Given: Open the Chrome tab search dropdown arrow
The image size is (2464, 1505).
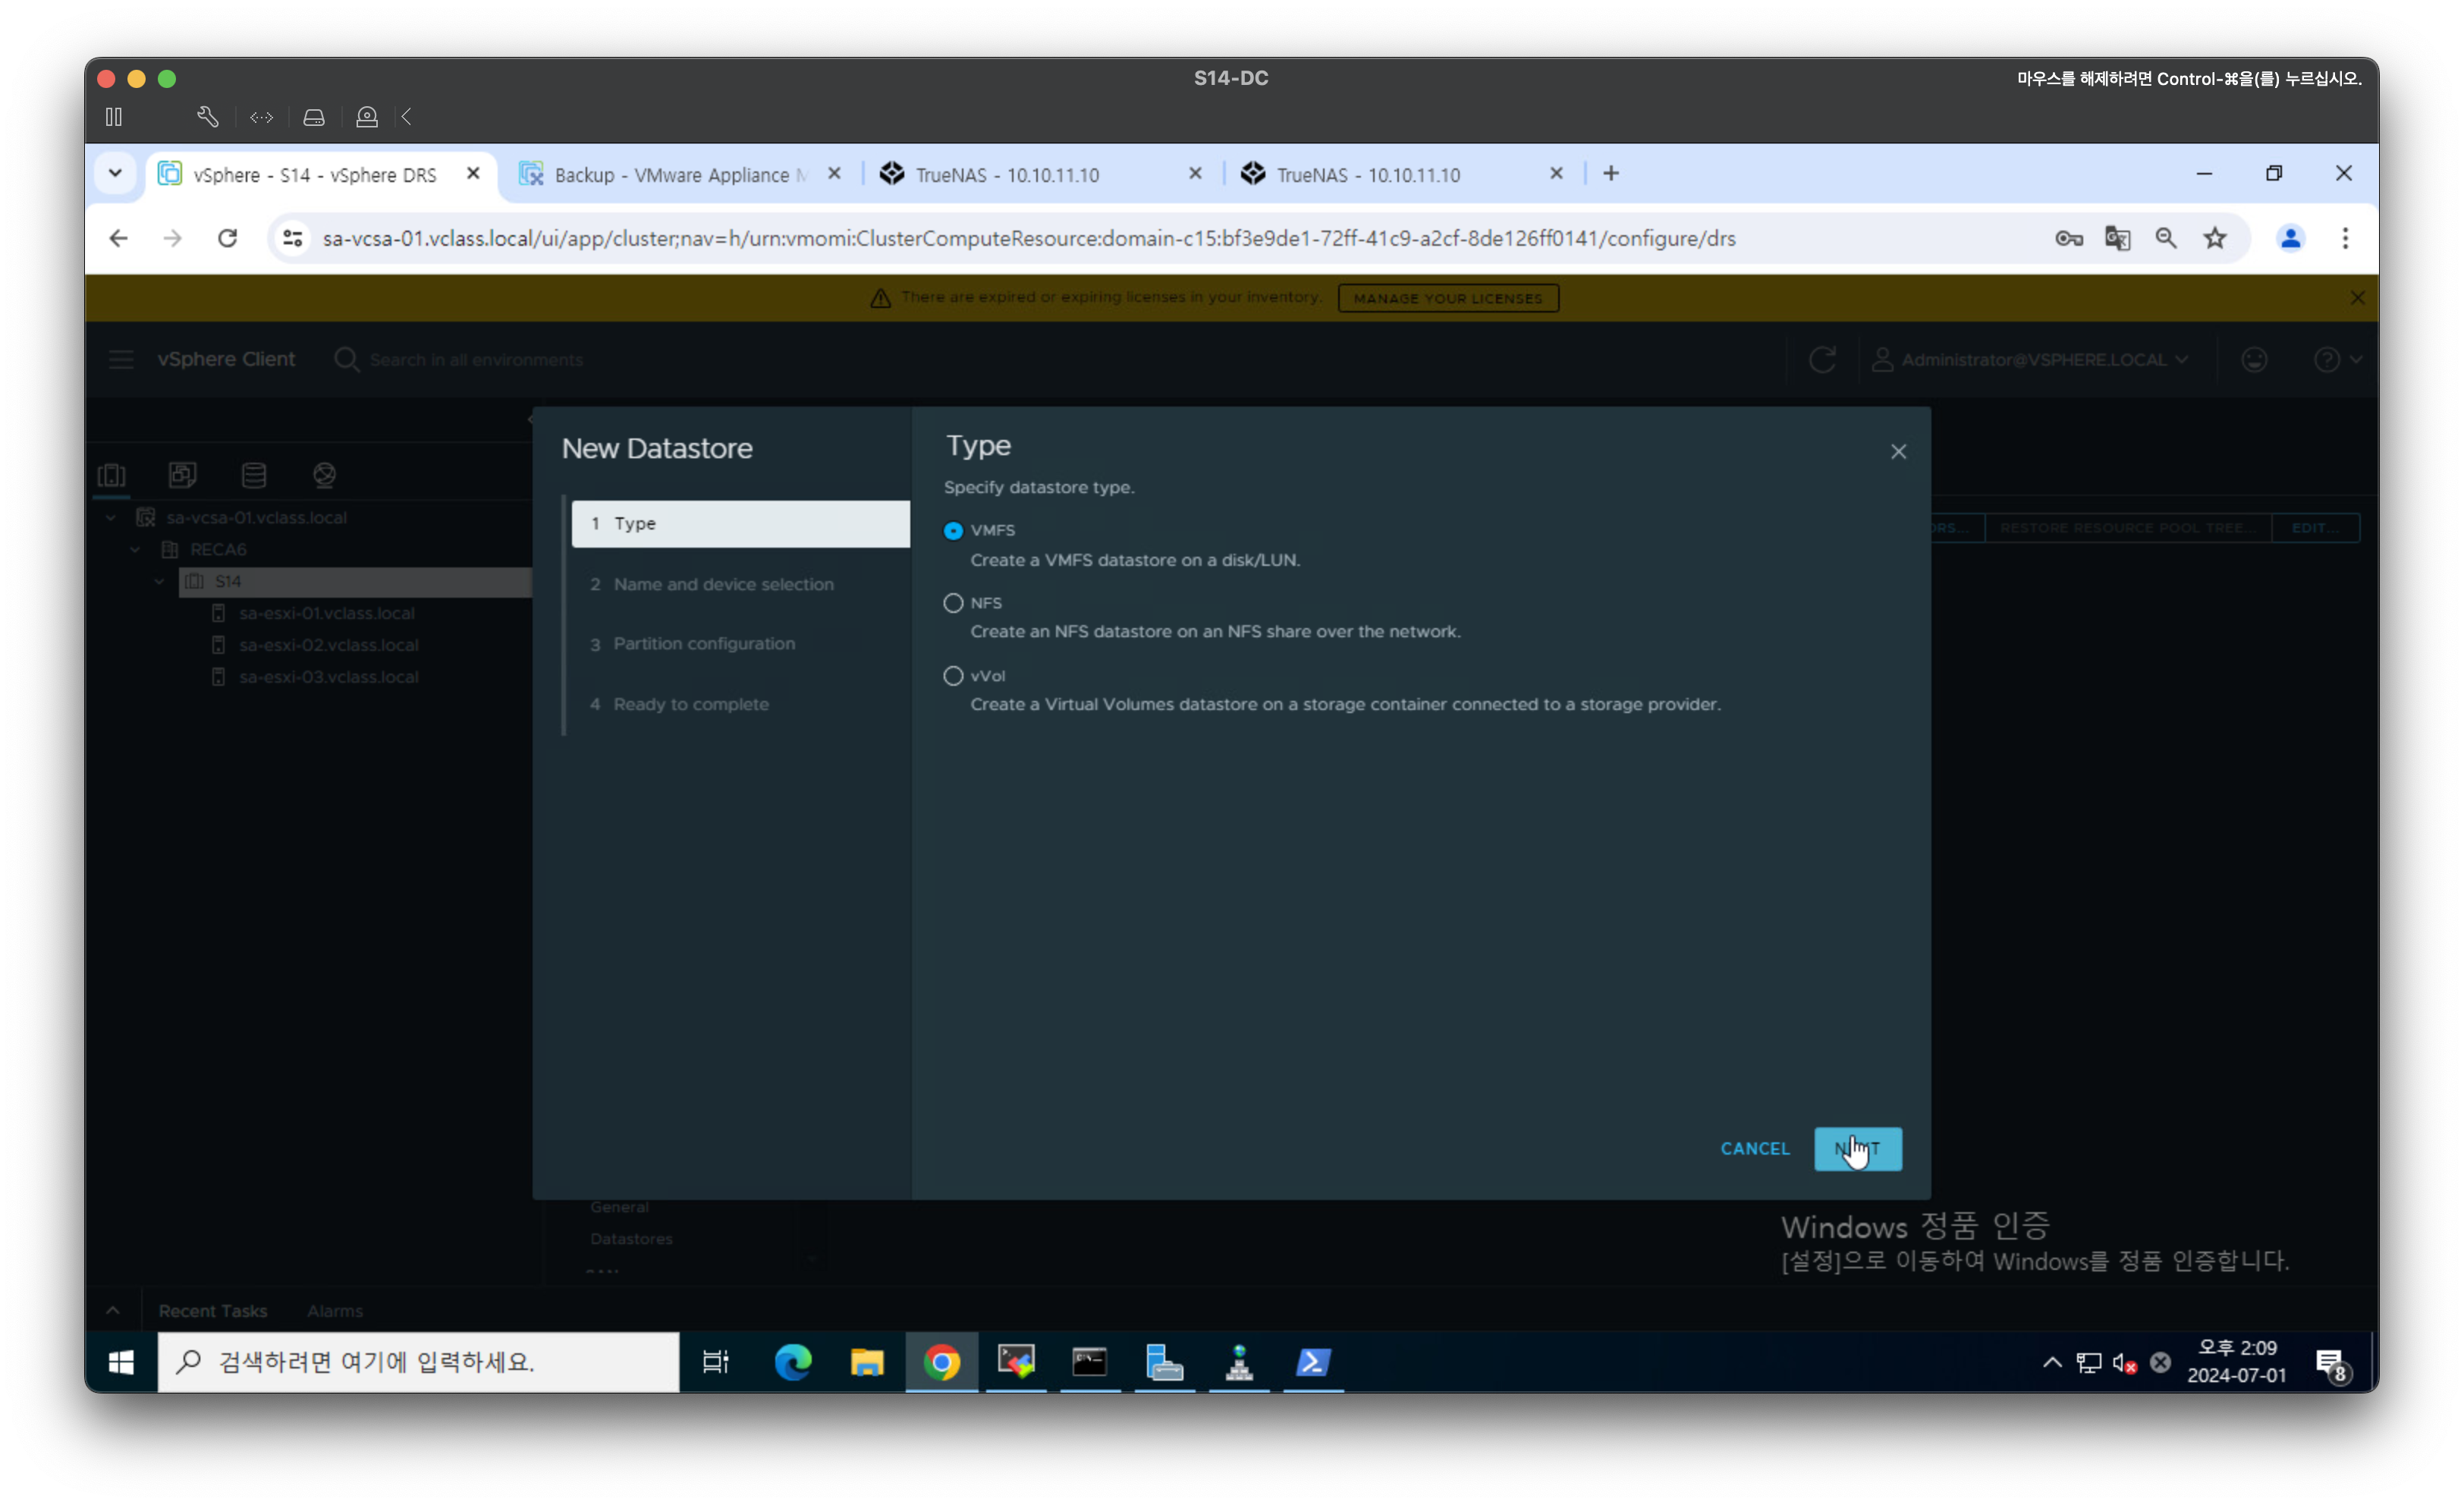Looking at the screenshot, I should [115, 173].
